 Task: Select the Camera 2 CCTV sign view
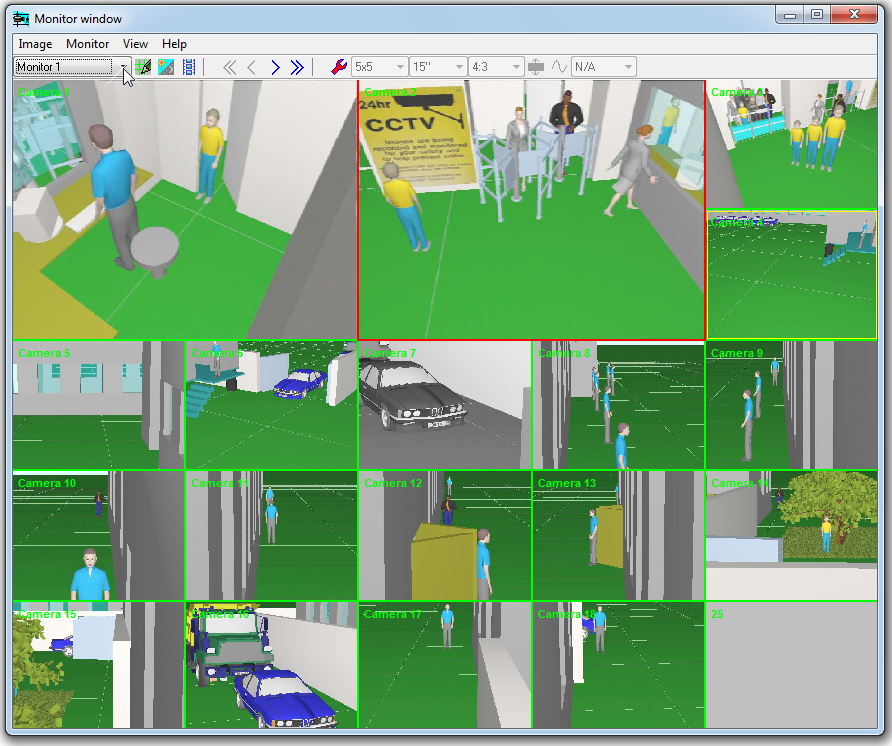pos(531,210)
